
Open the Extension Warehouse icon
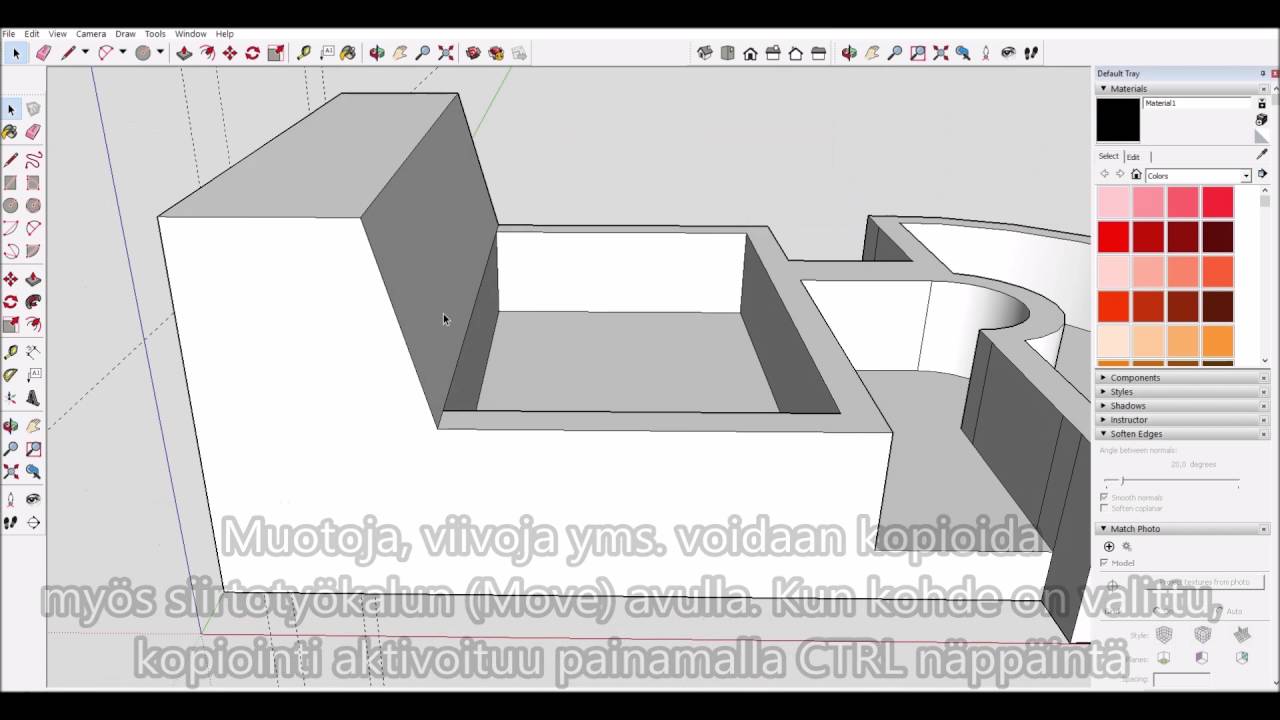tap(496, 53)
